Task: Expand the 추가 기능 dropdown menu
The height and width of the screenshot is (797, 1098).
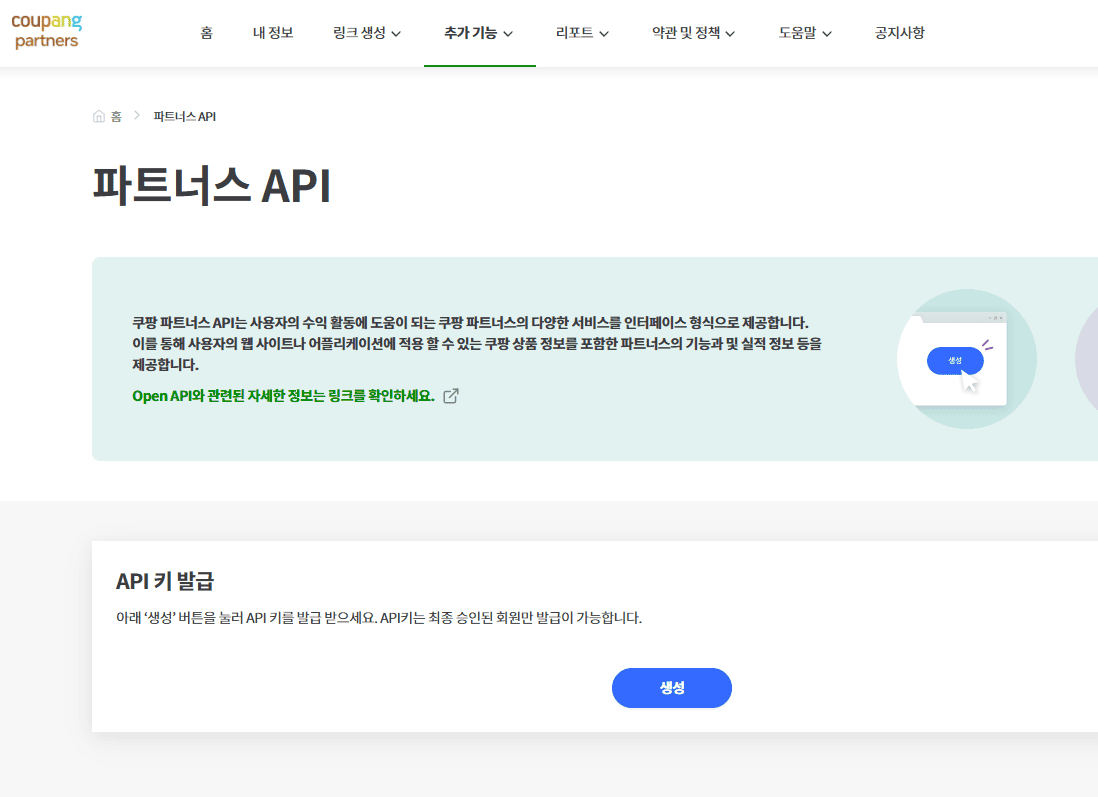Action: (x=479, y=33)
